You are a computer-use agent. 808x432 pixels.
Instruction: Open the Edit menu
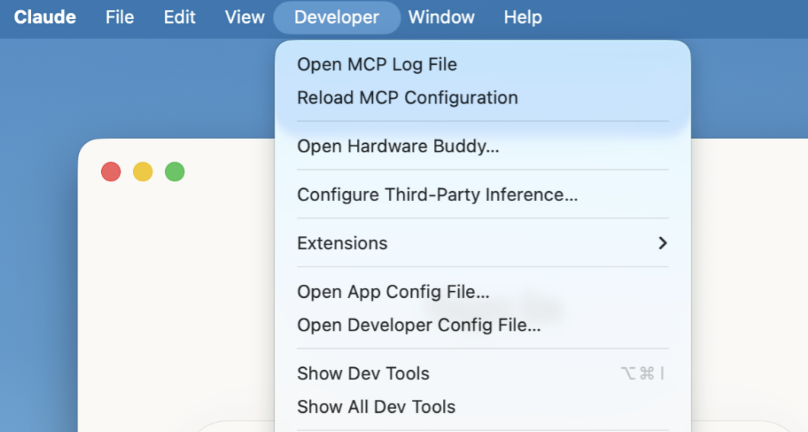pyautogui.click(x=179, y=17)
